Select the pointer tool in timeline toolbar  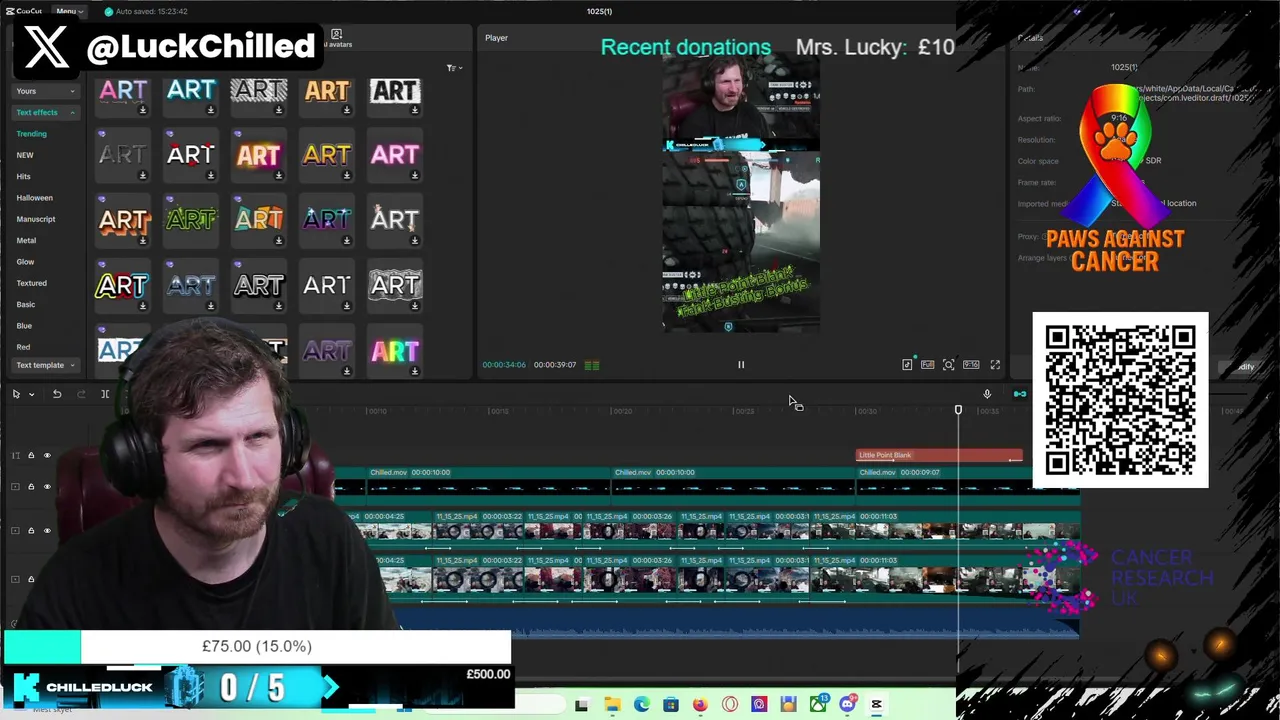click(x=16, y=394)
